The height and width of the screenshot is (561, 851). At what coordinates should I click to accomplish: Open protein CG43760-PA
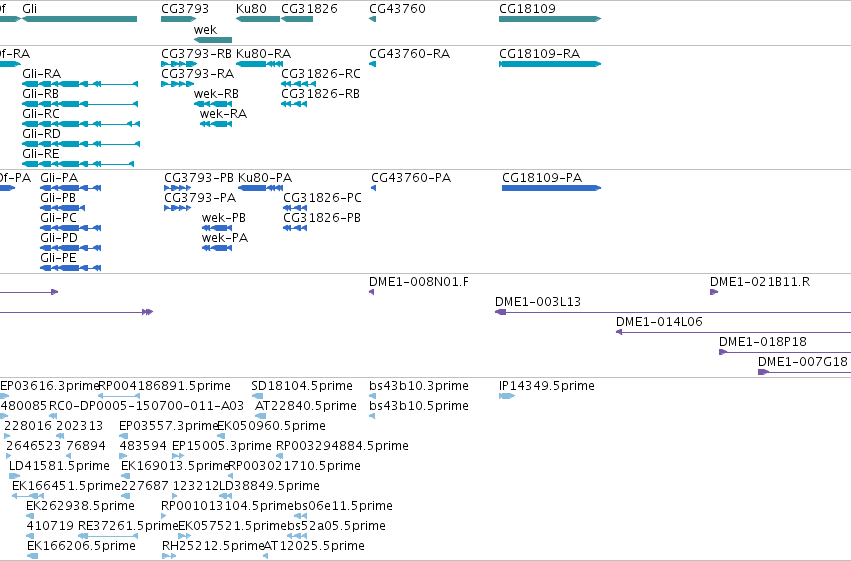pyautogui.click(x=373, y=188)
